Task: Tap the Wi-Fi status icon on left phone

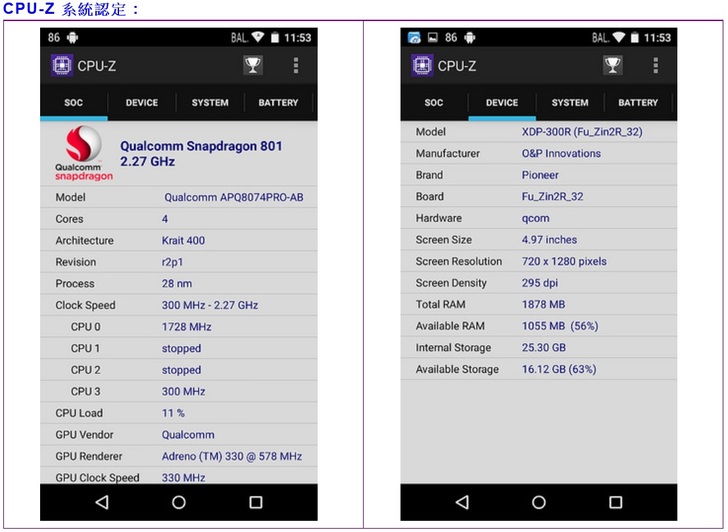Action: tap(258, 38)
